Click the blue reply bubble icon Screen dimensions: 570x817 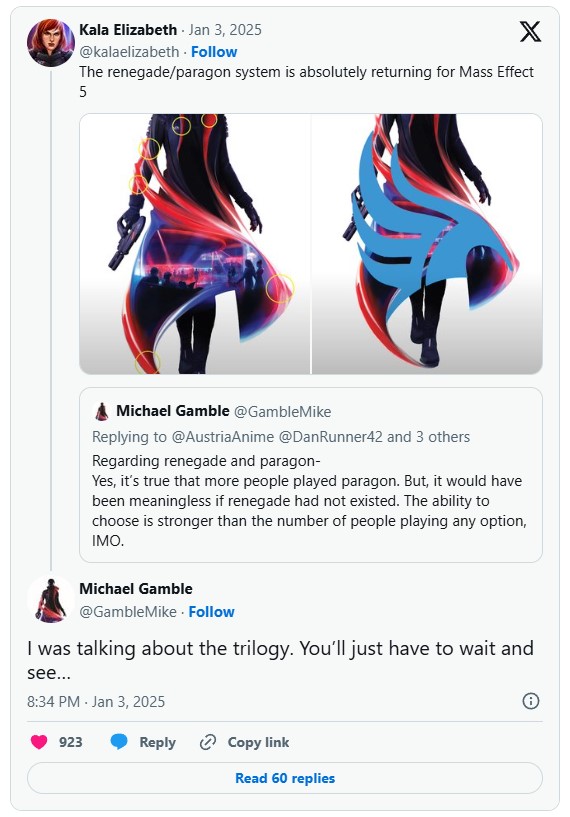[119, 741]
